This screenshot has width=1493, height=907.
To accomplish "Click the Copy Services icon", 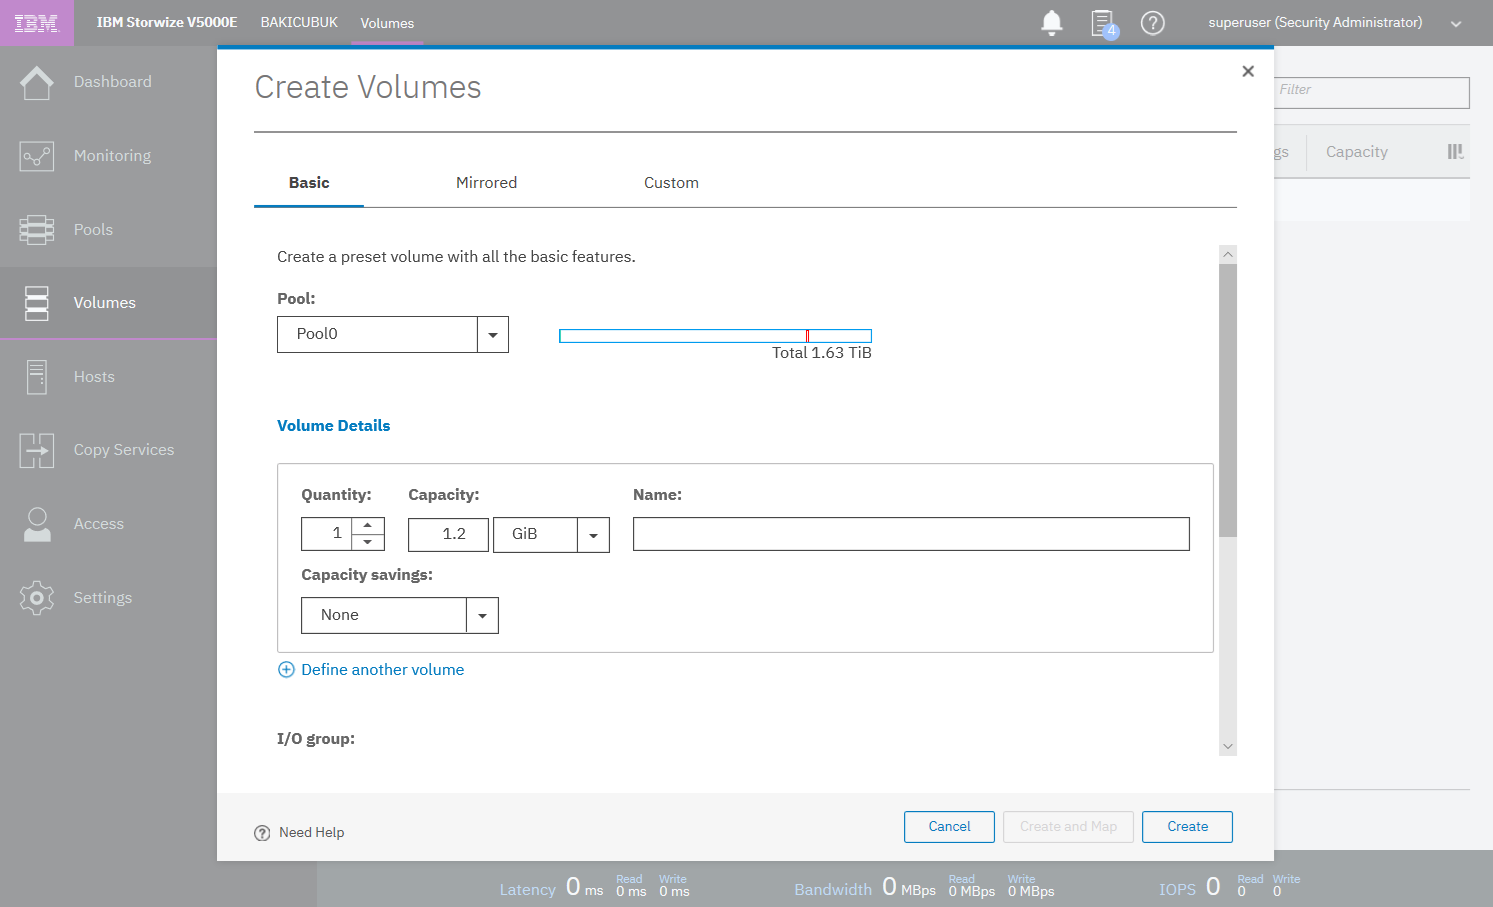I will pos(37,451).
